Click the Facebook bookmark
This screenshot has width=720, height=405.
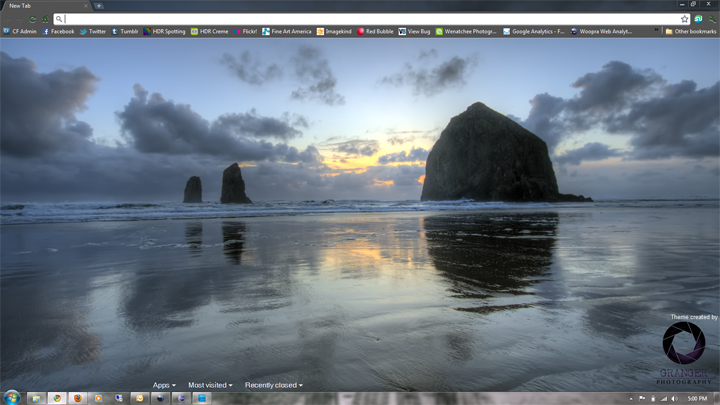[59, 31]
